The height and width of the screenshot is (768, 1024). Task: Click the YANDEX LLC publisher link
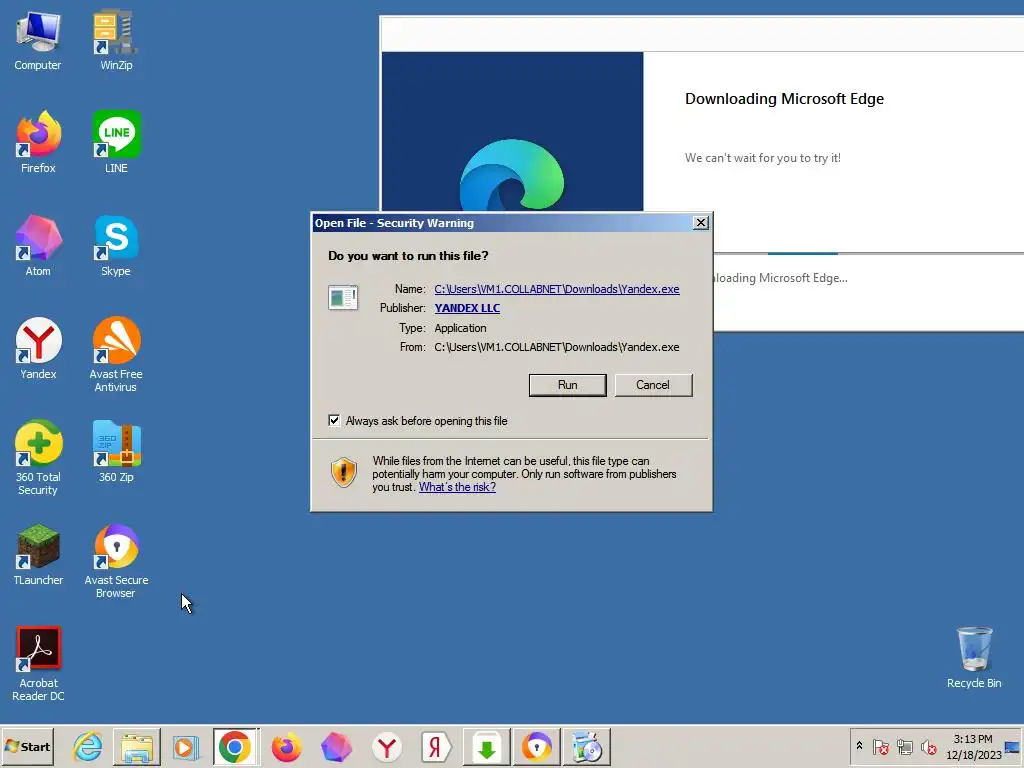467,308
